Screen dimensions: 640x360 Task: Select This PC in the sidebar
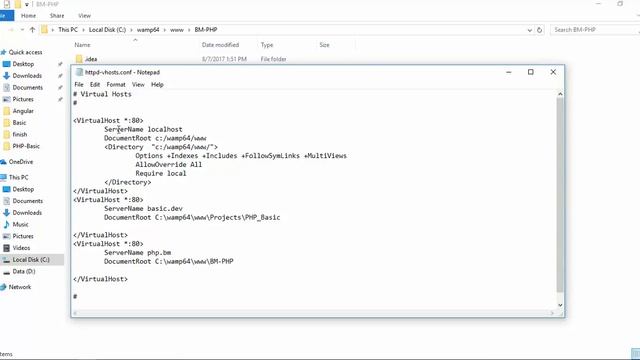tap(18, 178)
